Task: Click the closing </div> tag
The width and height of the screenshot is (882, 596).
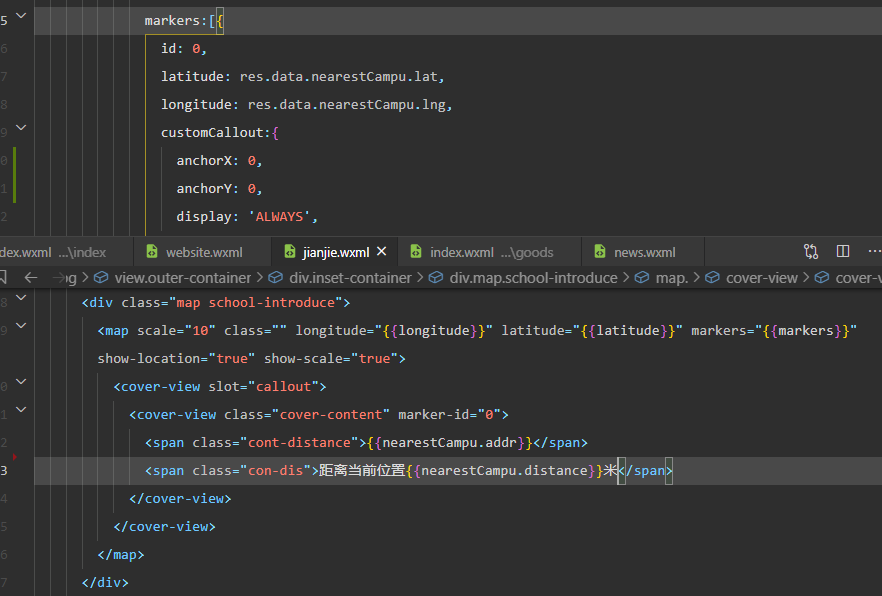Action: 105,583
